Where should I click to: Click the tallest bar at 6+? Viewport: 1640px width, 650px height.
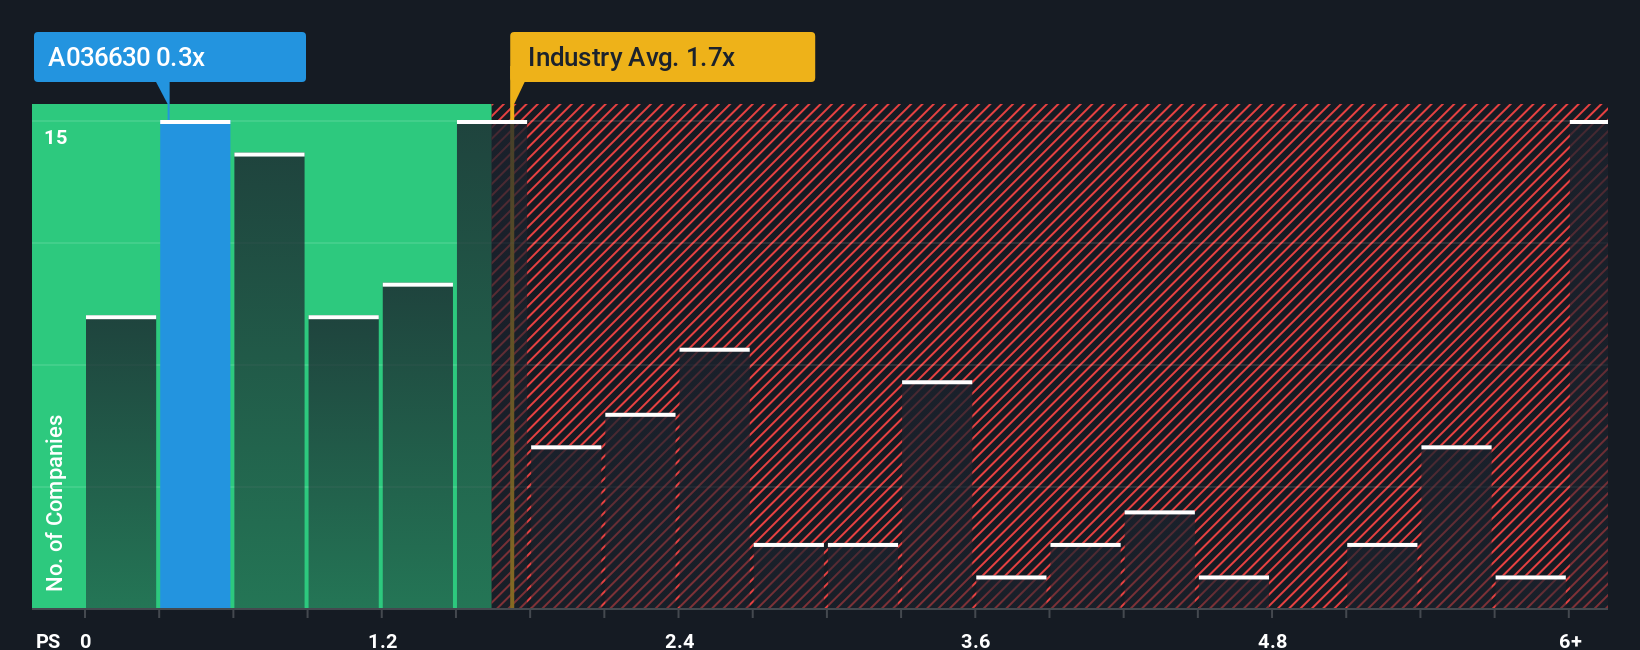[1588, 364]
